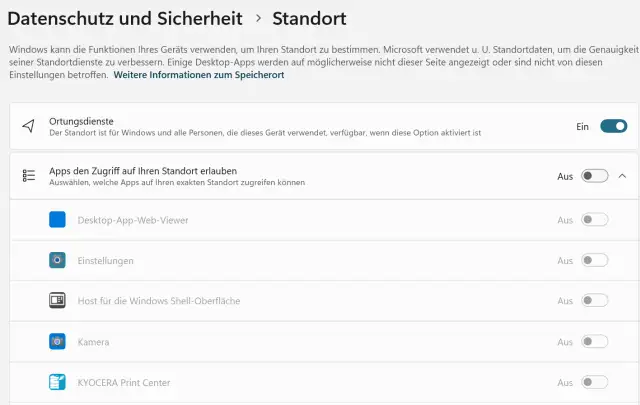The height and width of the screenshot is (405, 640).
Task: Click the Ortungsdienste settings row label
Action: click(82, 121)
